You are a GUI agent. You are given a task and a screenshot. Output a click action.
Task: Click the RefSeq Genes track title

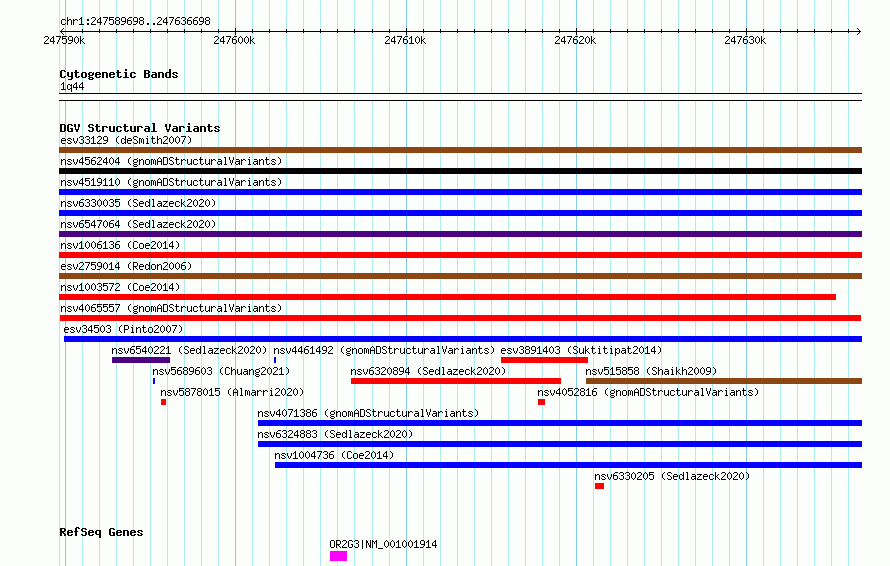(101, 532)
